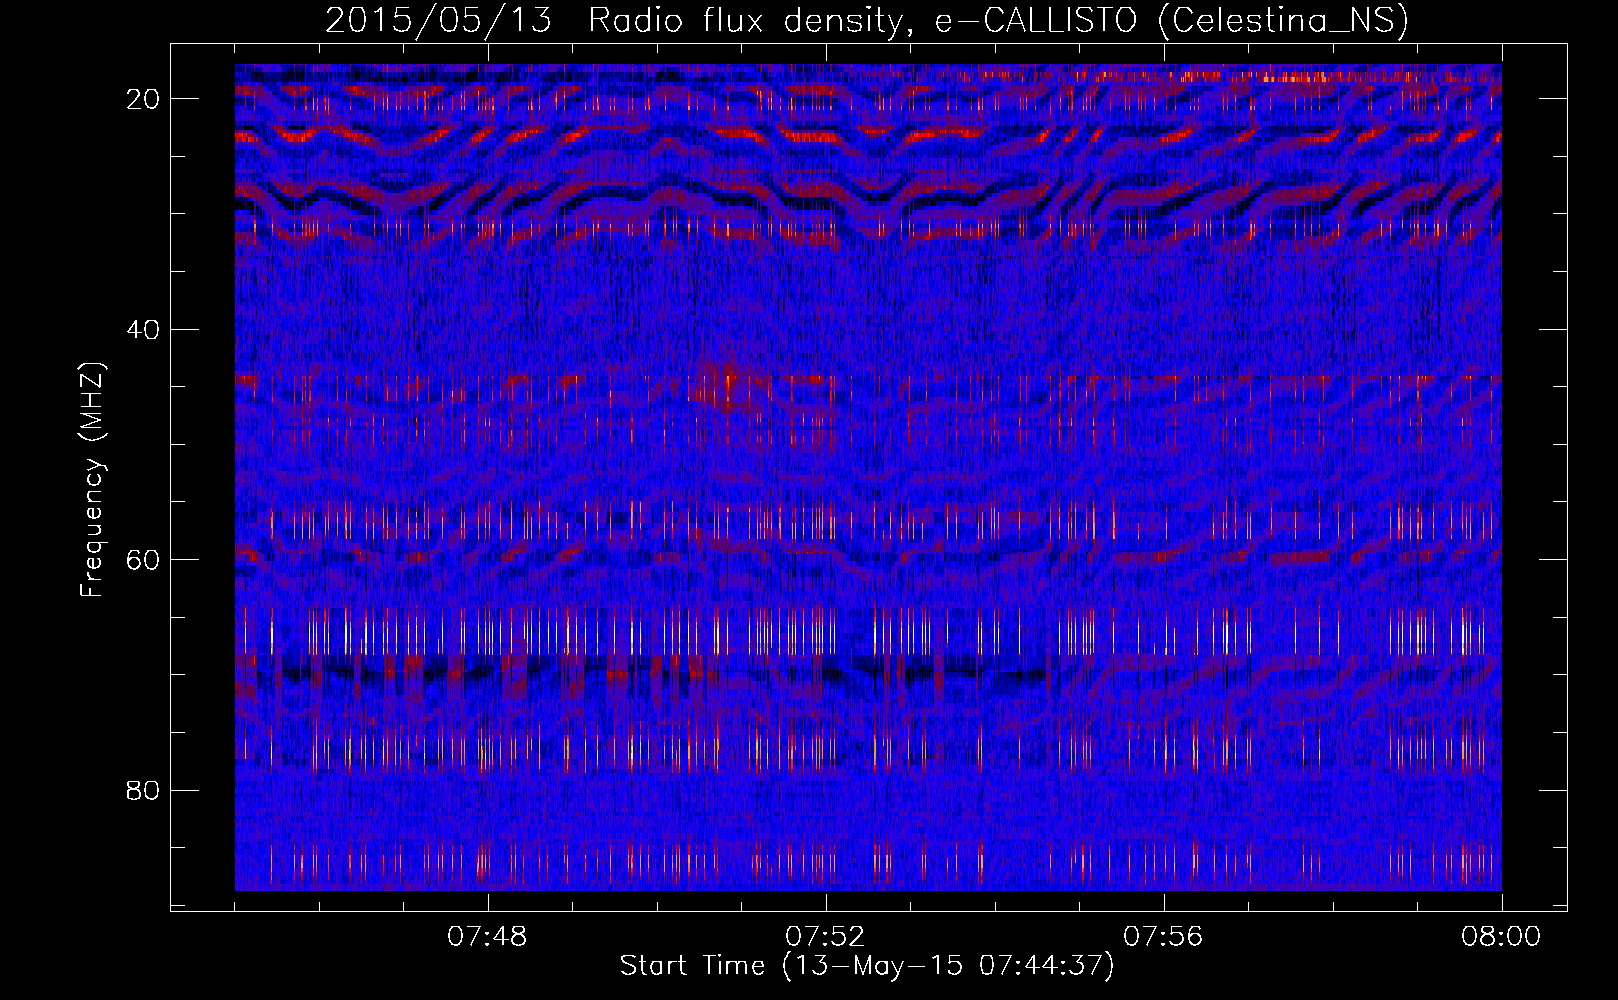Click the 'Frequency (MHZ)' axis label

tap(92, 480)
